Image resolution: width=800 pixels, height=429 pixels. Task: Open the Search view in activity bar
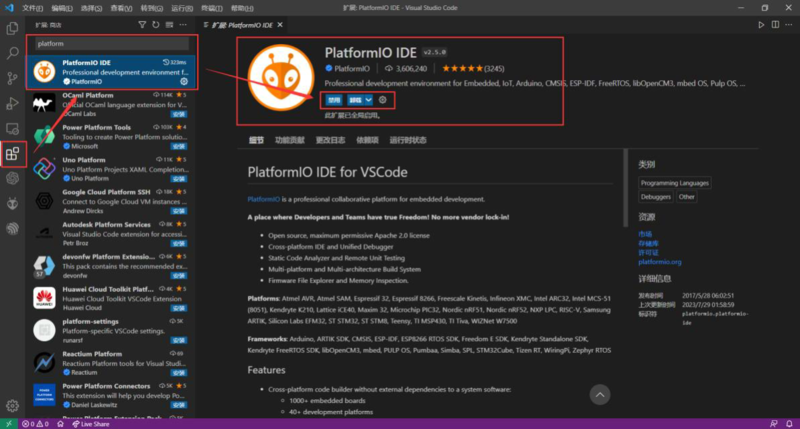point(13,53)
